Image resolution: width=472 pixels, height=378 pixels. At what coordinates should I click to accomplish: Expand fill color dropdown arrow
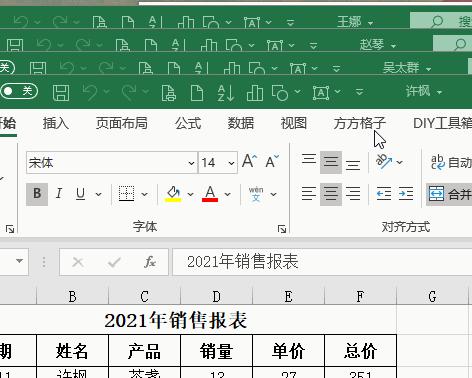[190, 194]
